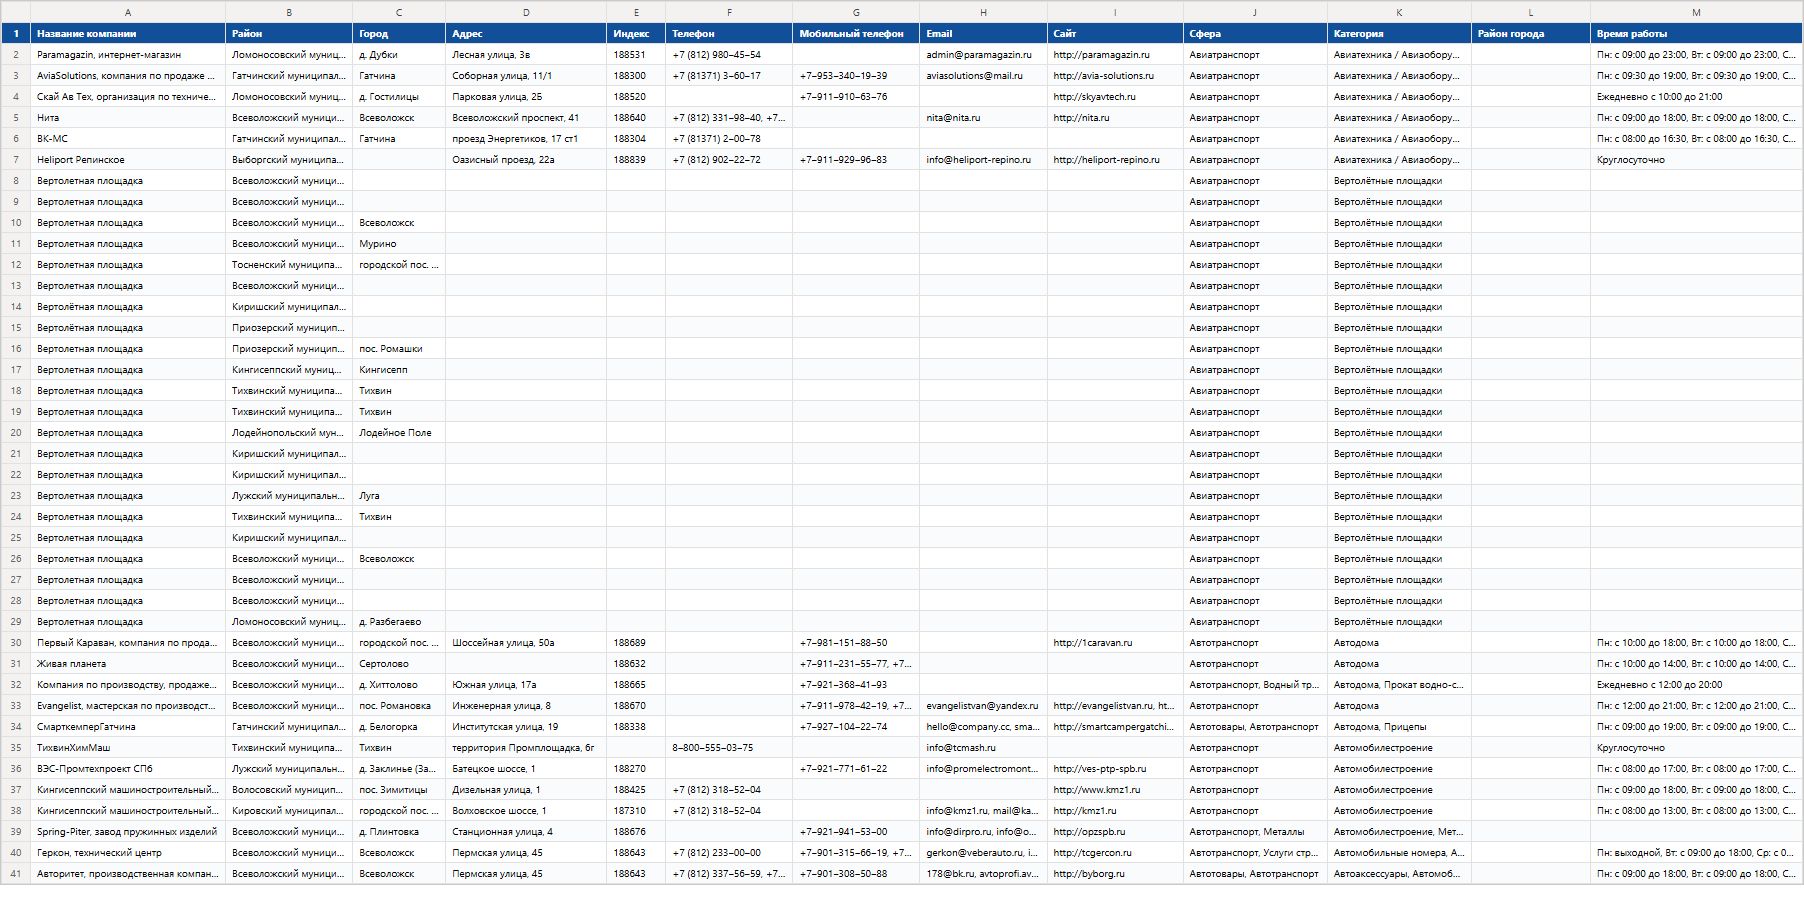
Task: Select the 'Heliport Репинское' company cell
Action: (x=128, y=160)
